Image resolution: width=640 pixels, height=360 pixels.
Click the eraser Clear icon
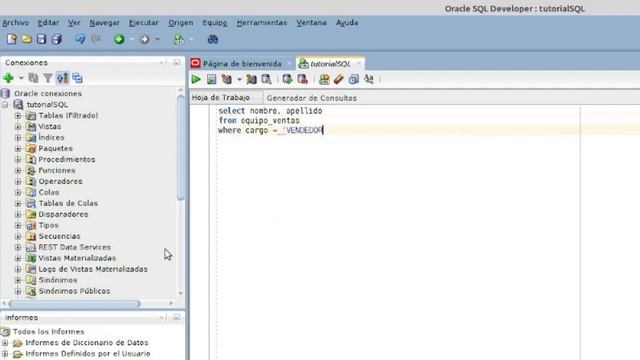coord(338,79)
